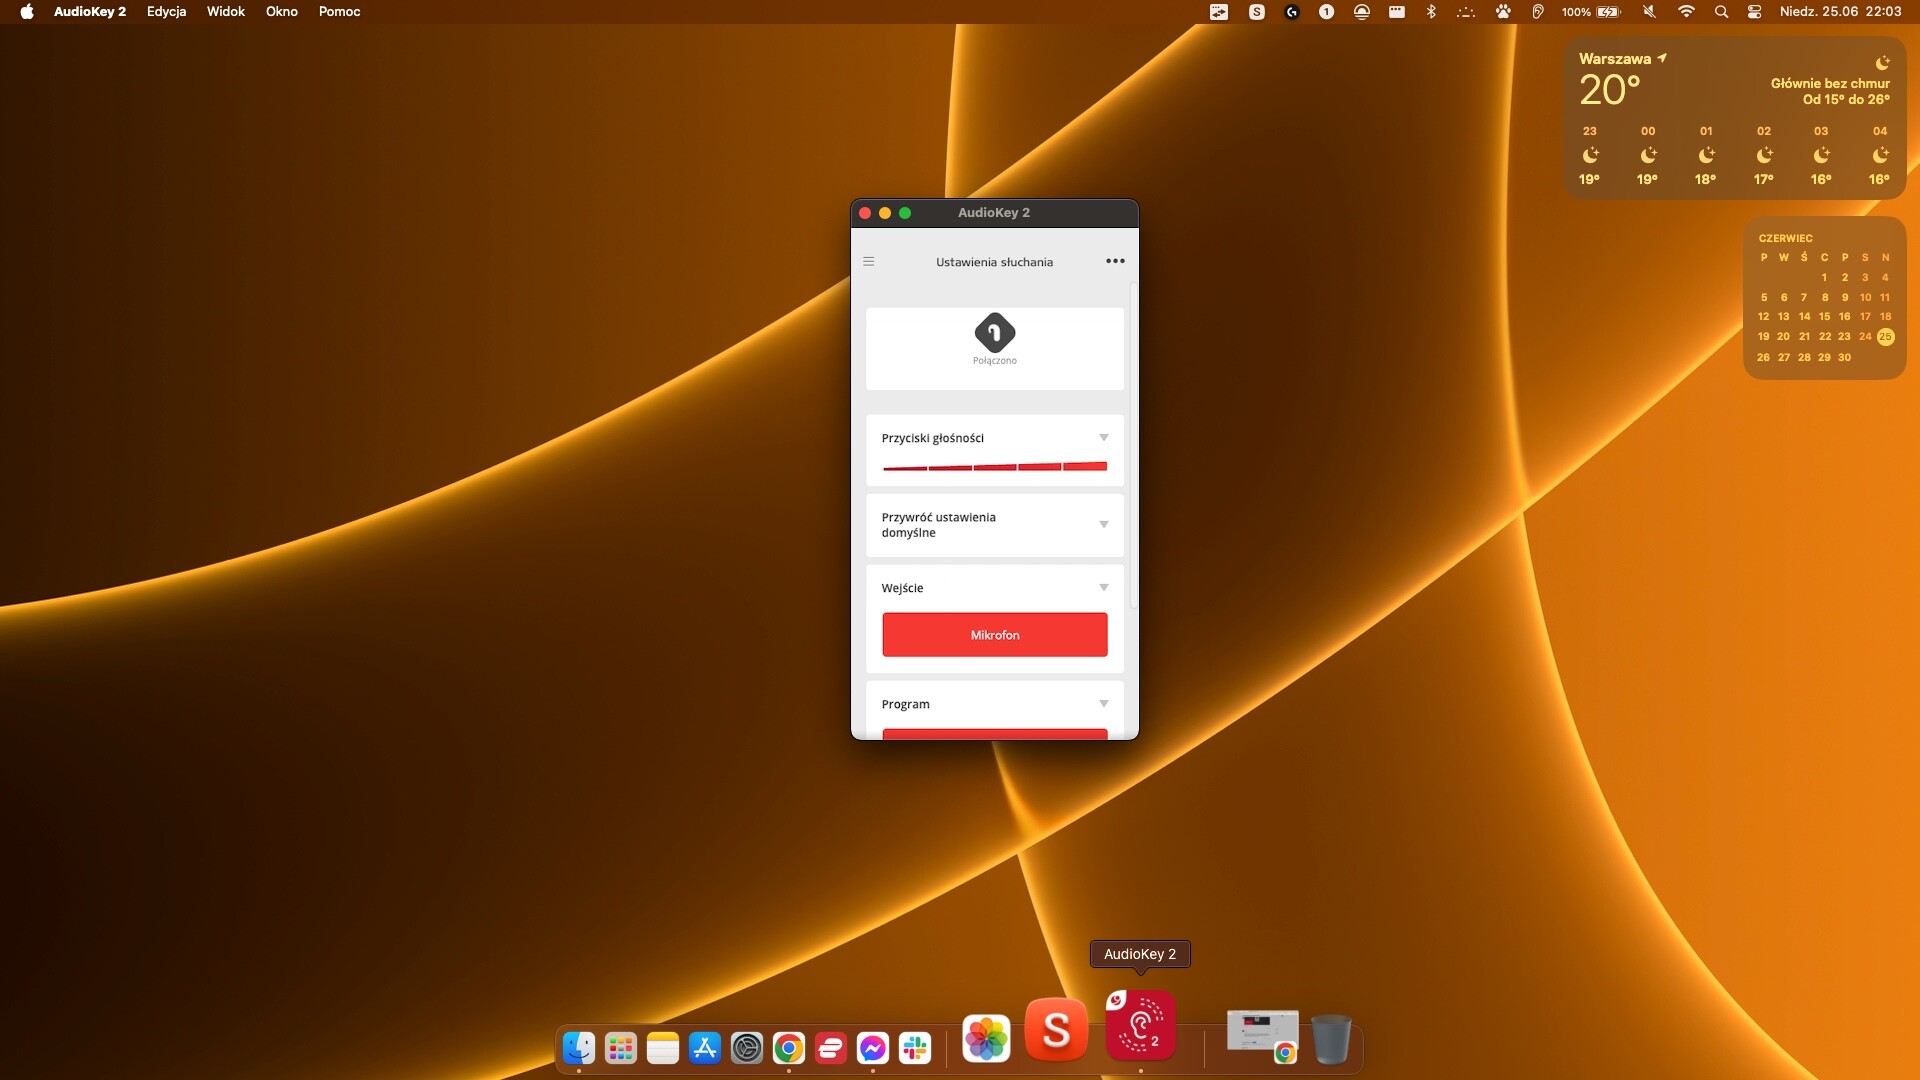Screen dimensions: 1920x1080
Task: Click the ear hearing menu bar icon
Action: (1538, 12)
